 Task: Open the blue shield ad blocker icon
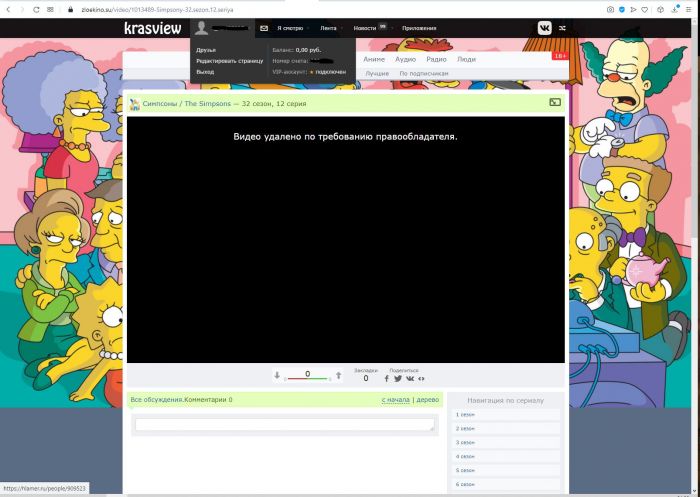coord(622,9)
